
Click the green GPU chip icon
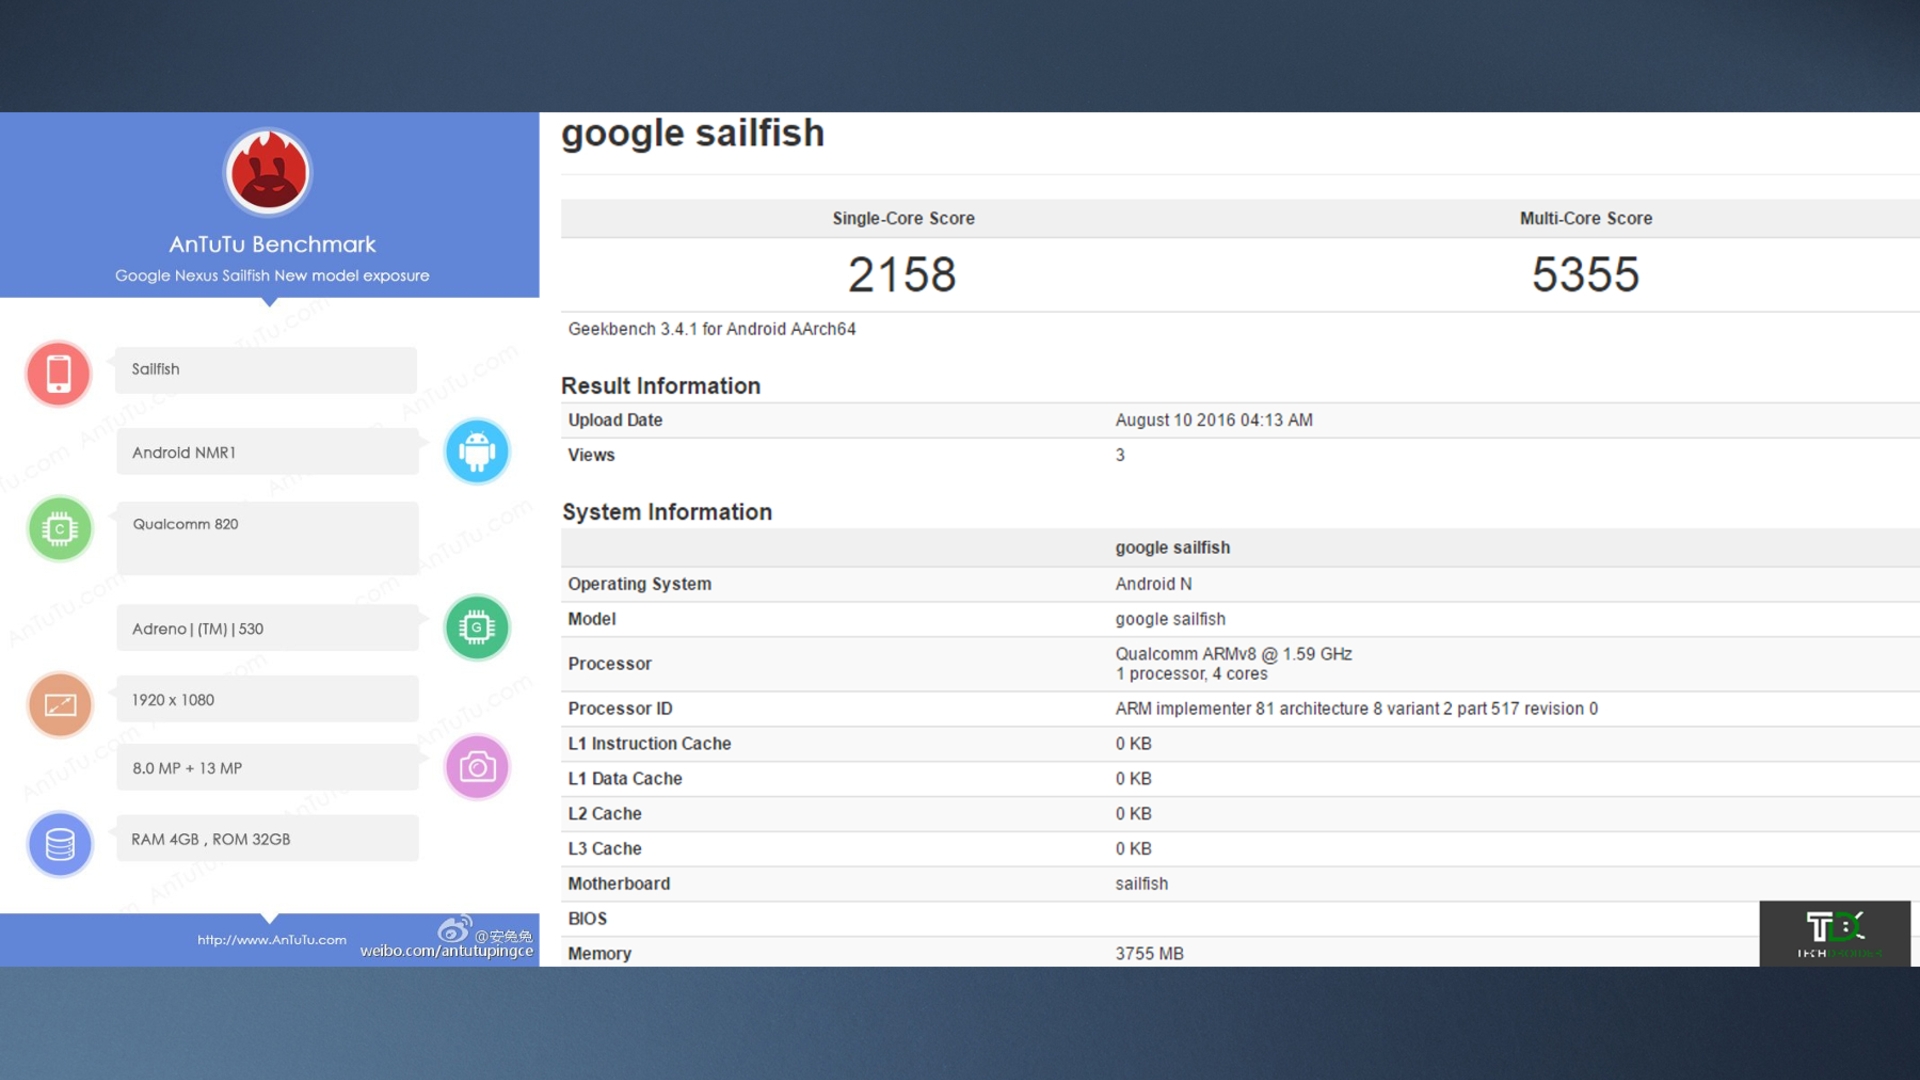click(x=477, y=627)
